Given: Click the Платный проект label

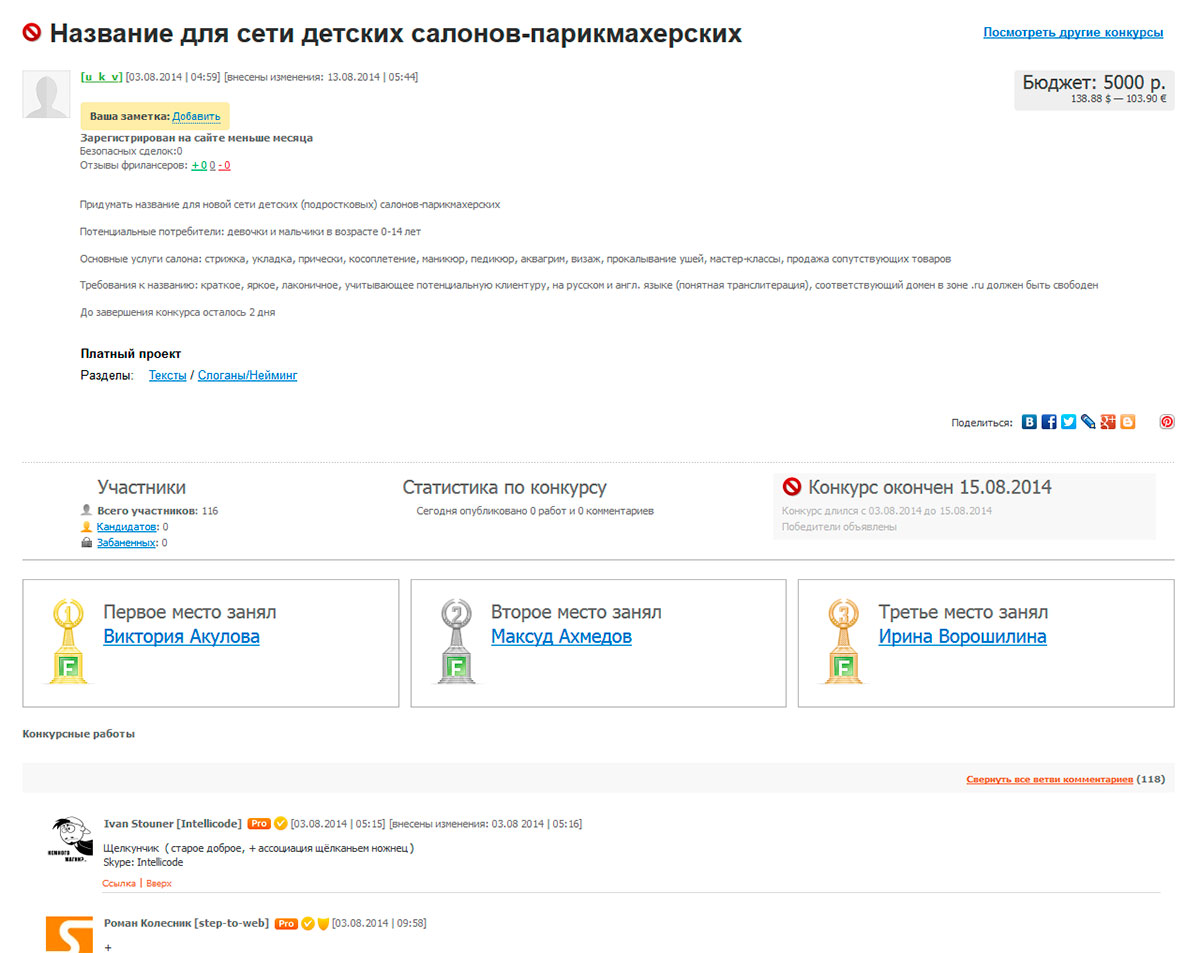Looking at the screenshot, I should click(x=131, y=354).
